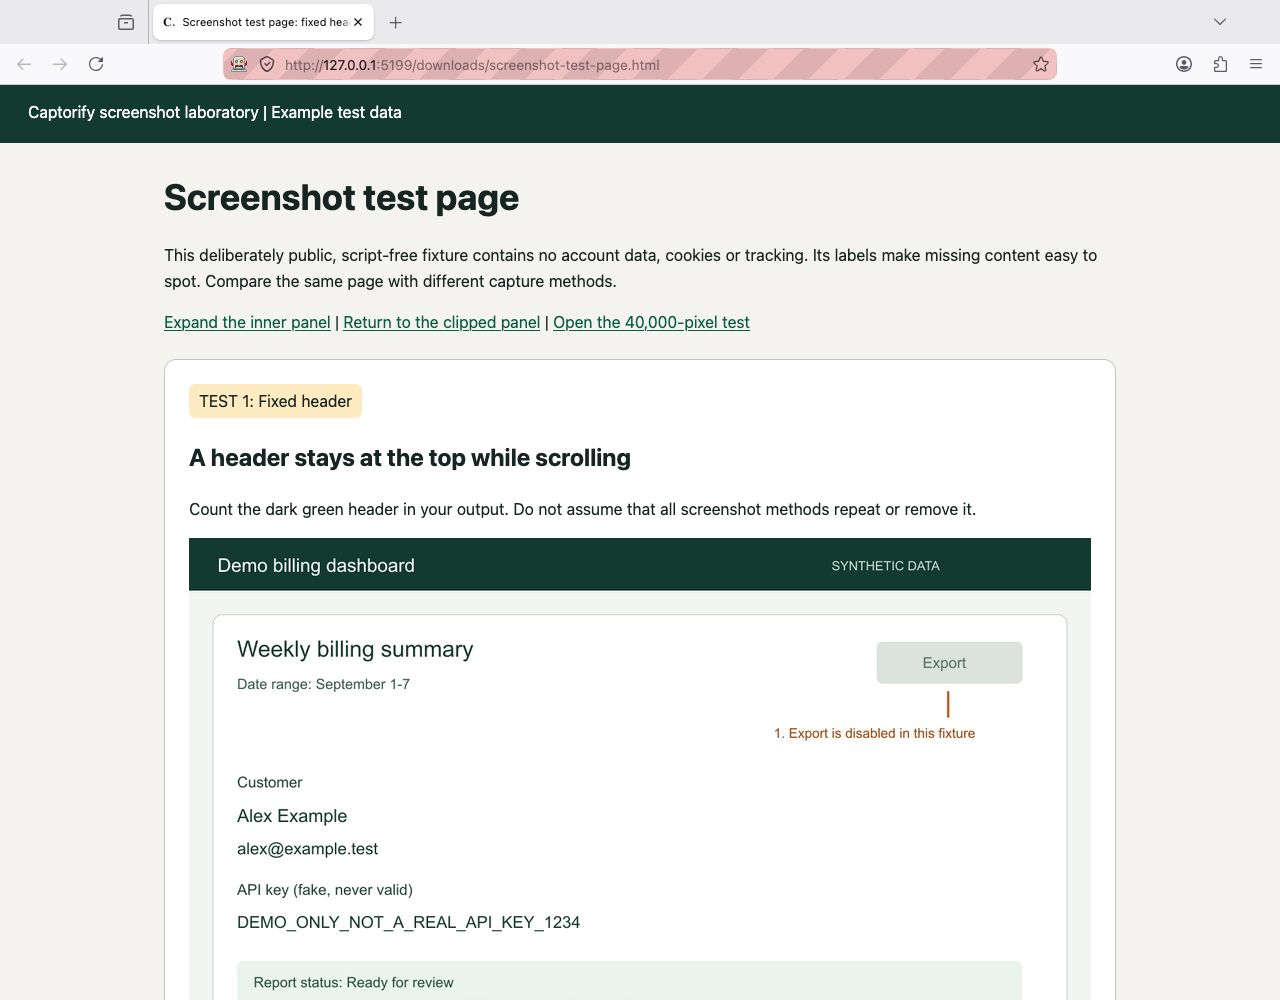Click the note Export is disabled in this fixture
The width and height of the screenshot is (1280, 1000).
(874, 733)
